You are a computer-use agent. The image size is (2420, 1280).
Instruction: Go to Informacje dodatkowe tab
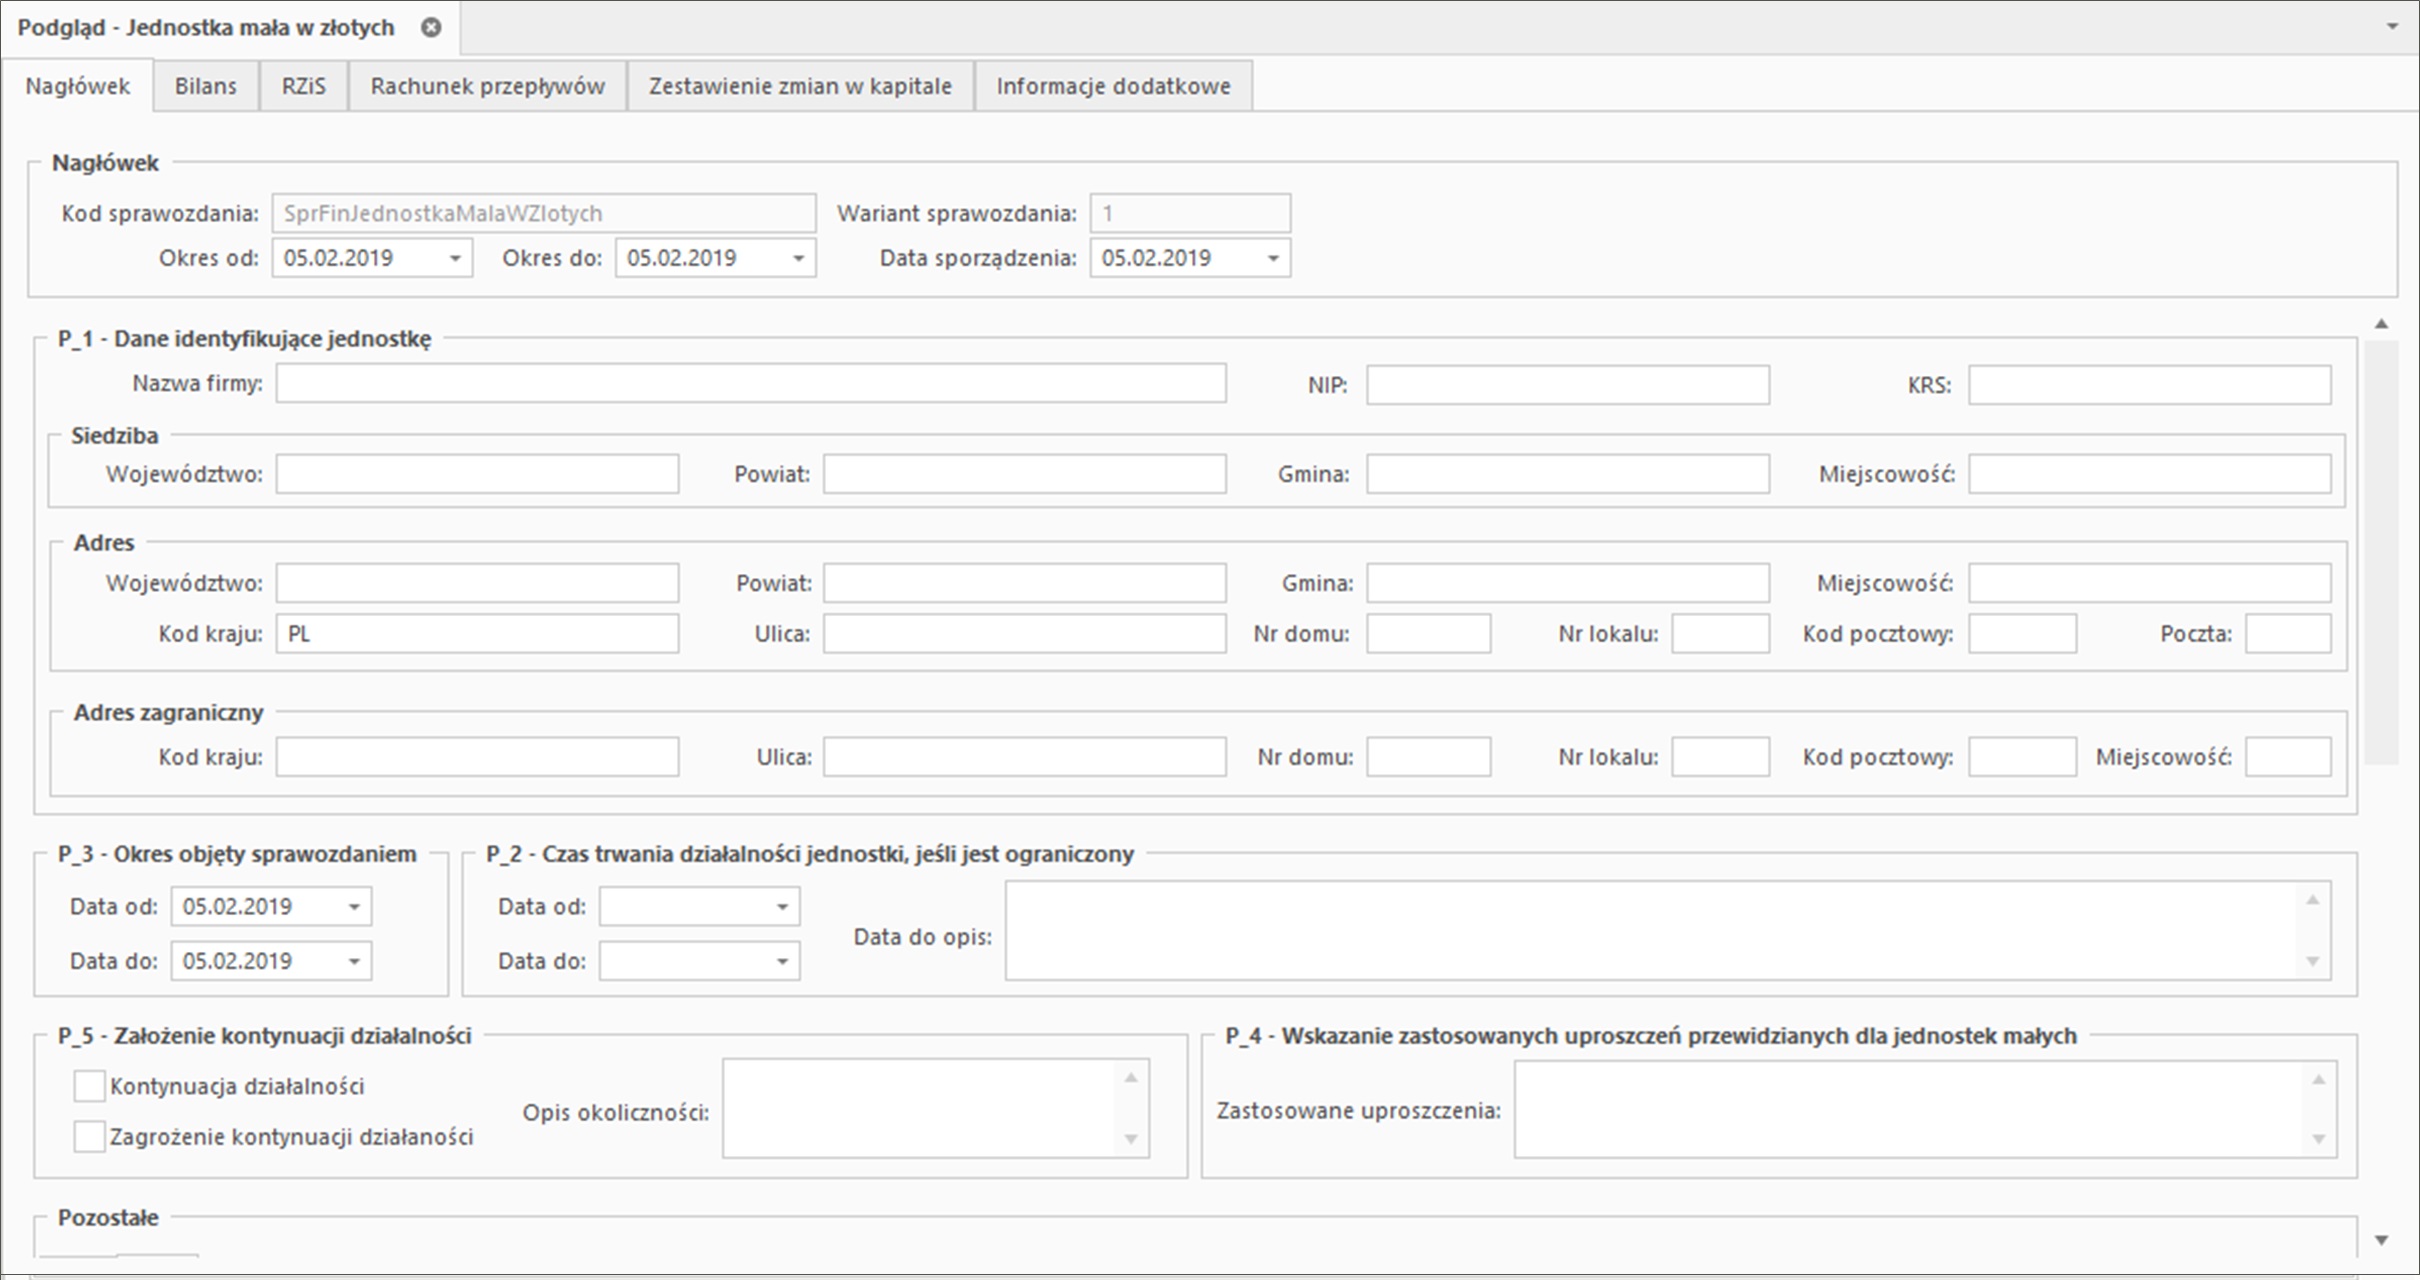coord(1112,86)
